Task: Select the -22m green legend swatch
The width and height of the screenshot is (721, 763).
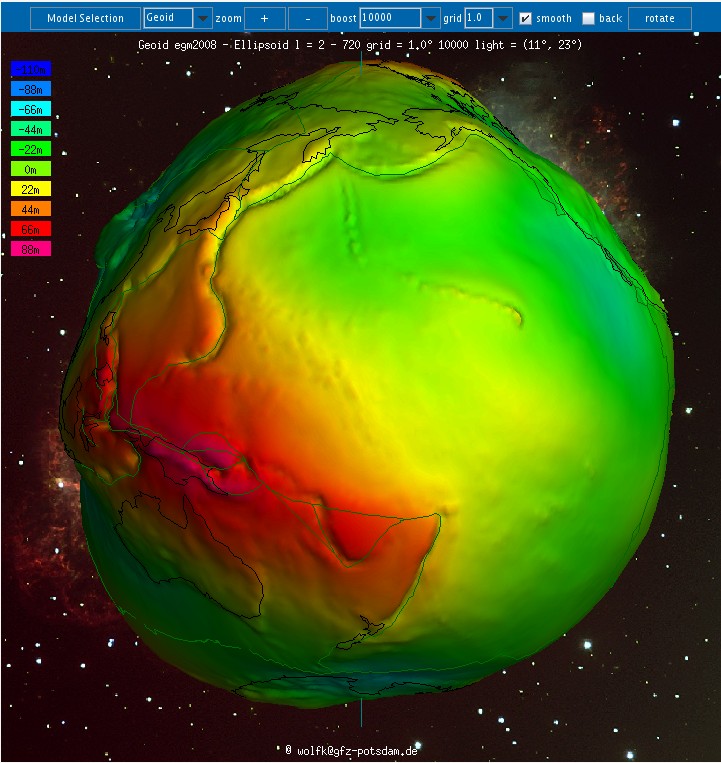Action: pyautogui.click(x=31, y=149)
